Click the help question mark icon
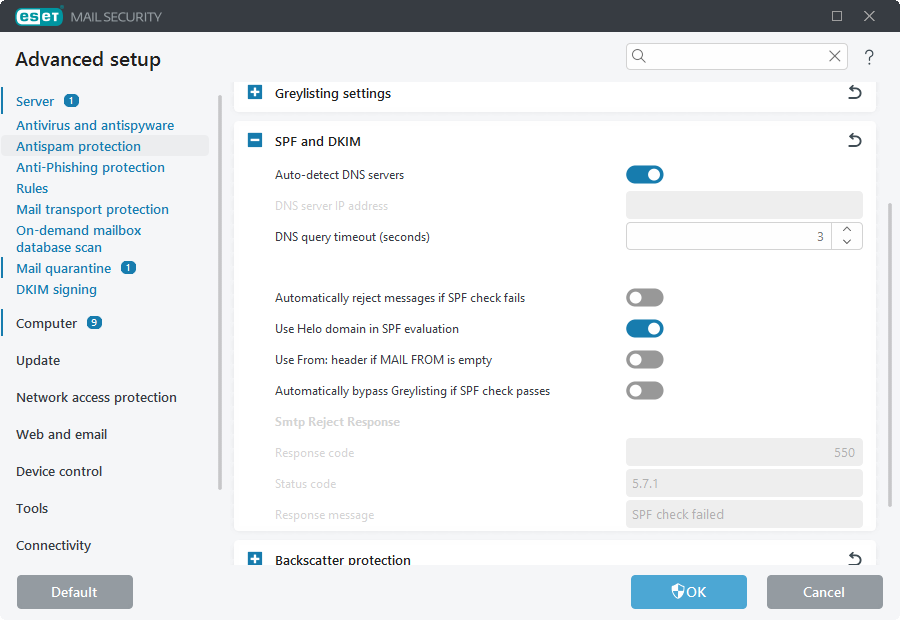The width and height of the screenshot is (900, 620). point(869,57)
